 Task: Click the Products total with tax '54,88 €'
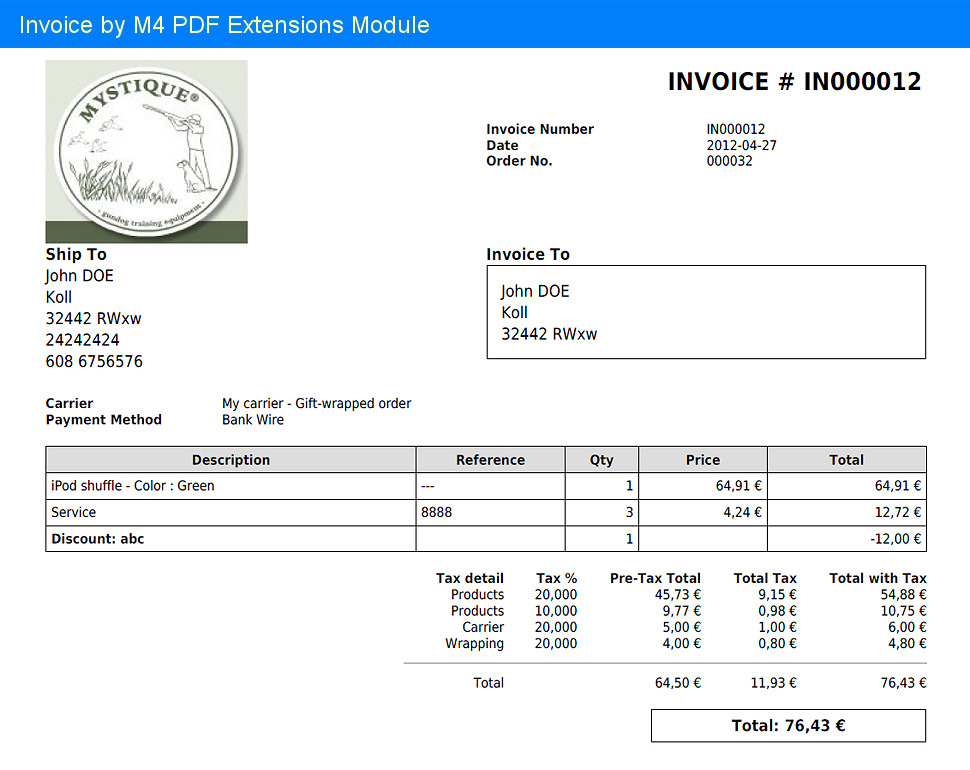pyautogui.click(x=903, y=594)
